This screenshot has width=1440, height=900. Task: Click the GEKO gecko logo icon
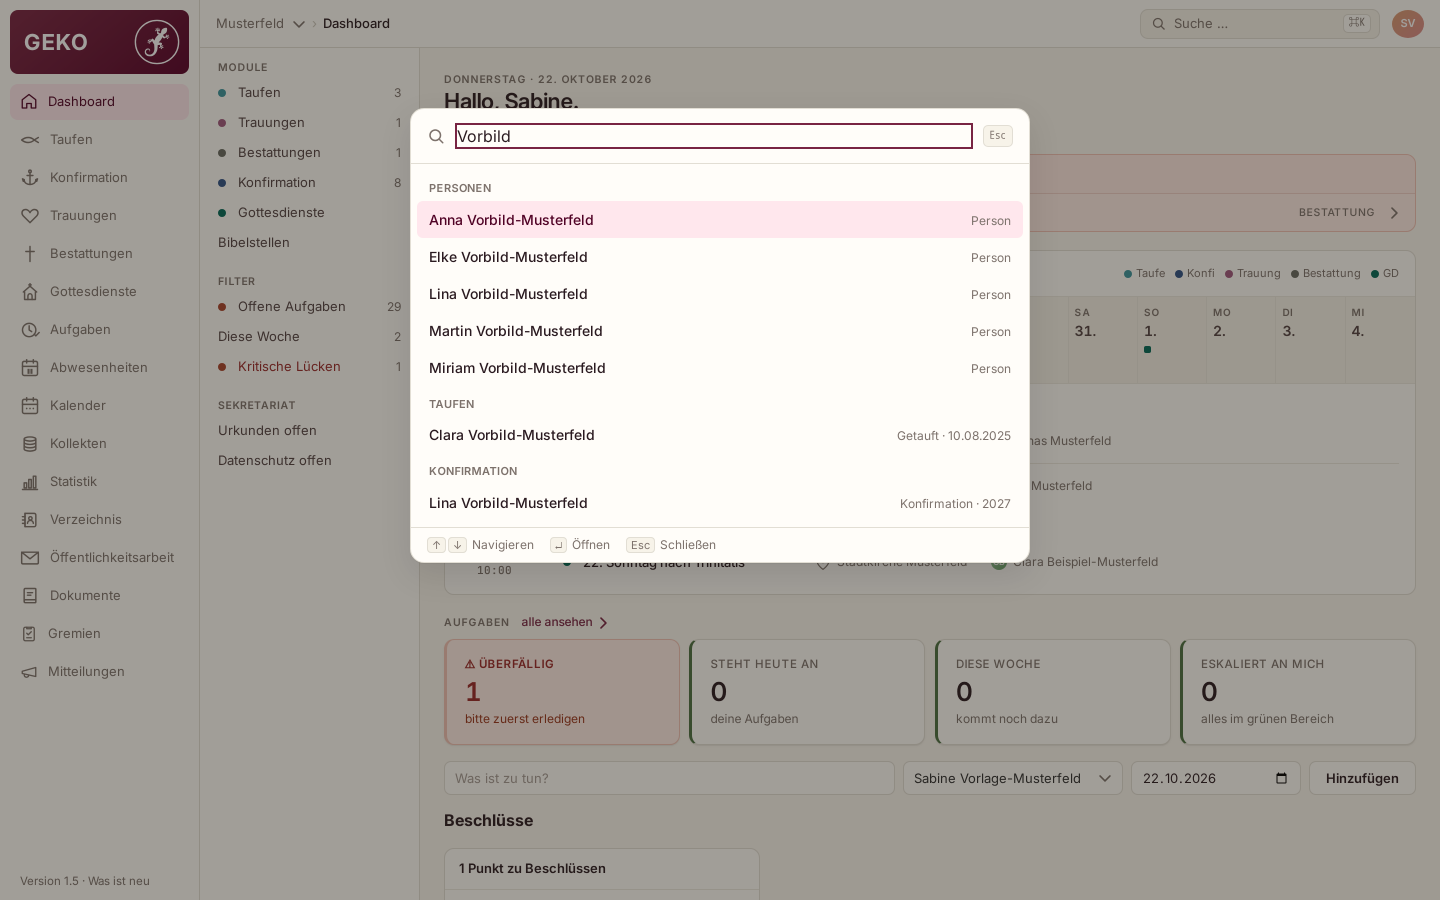click(157, 42)
